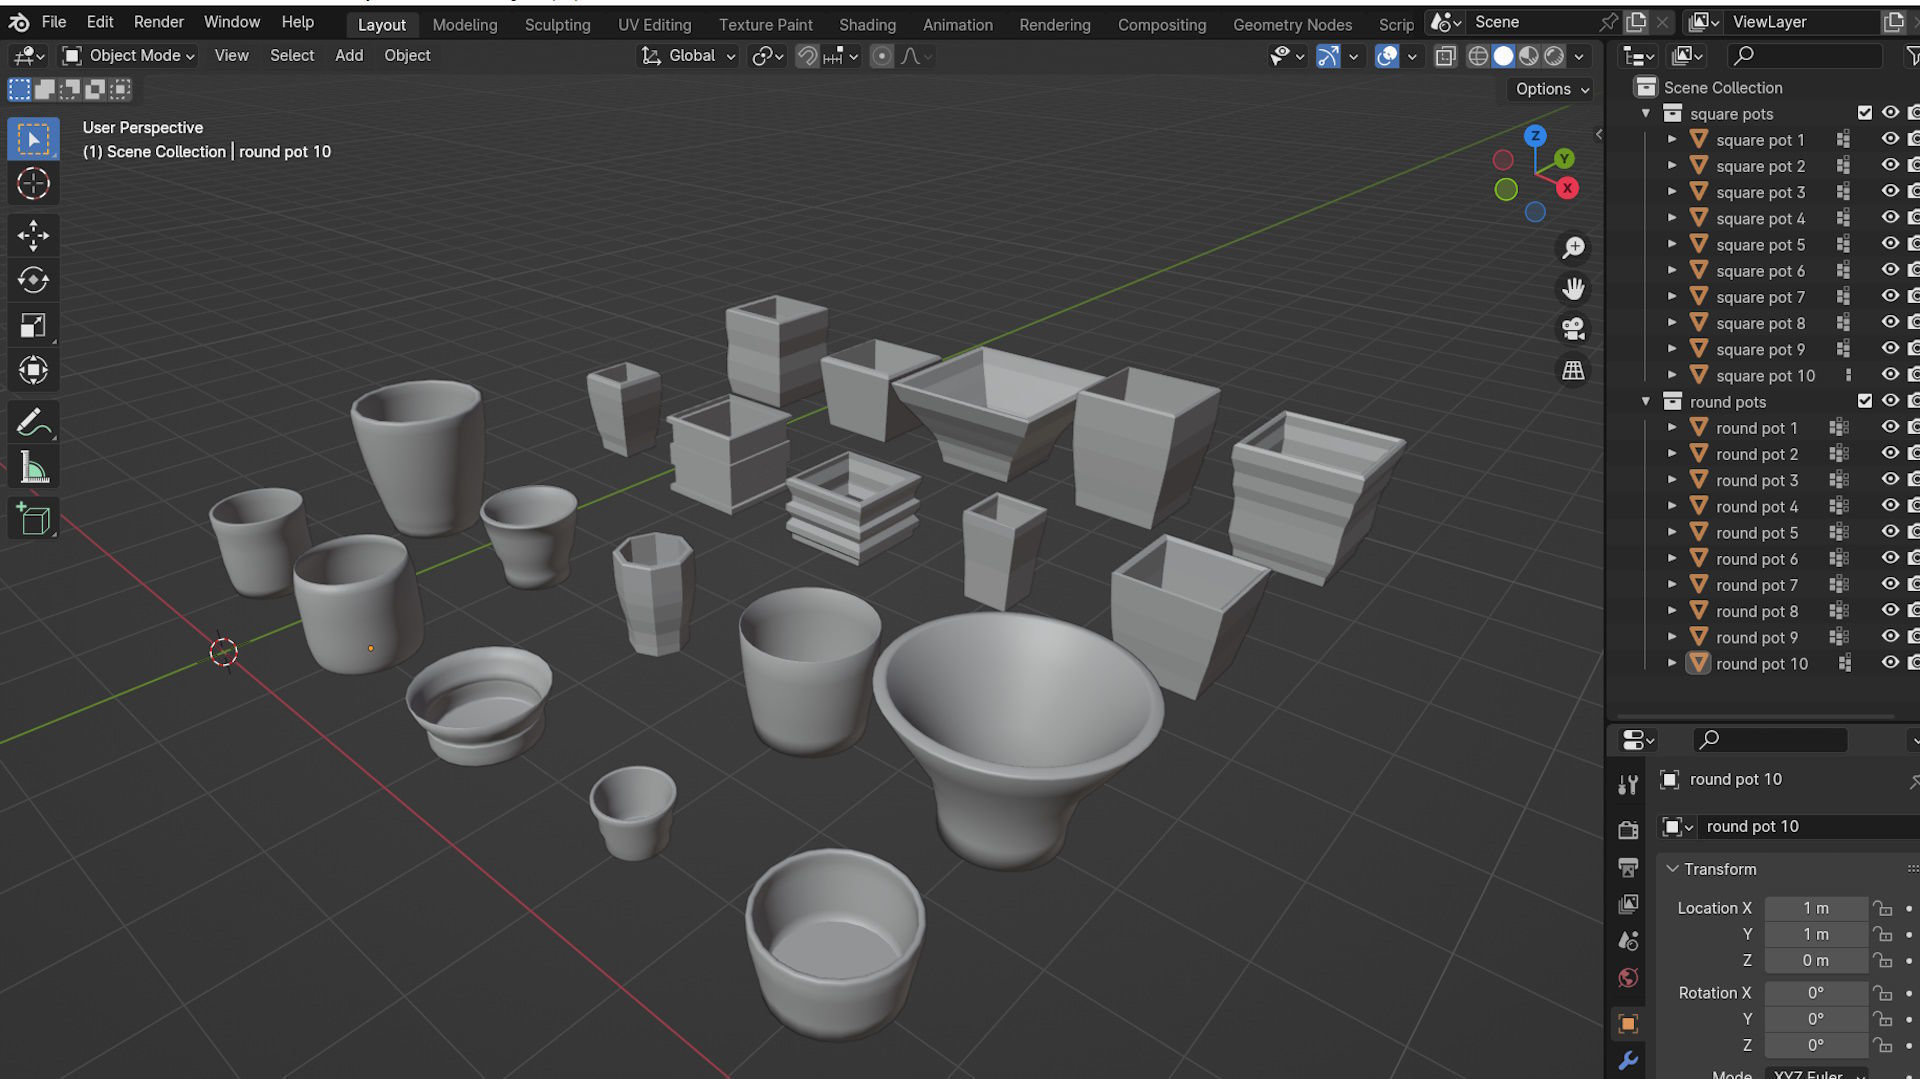Select the Add Cube tool

tap(33, 519)
